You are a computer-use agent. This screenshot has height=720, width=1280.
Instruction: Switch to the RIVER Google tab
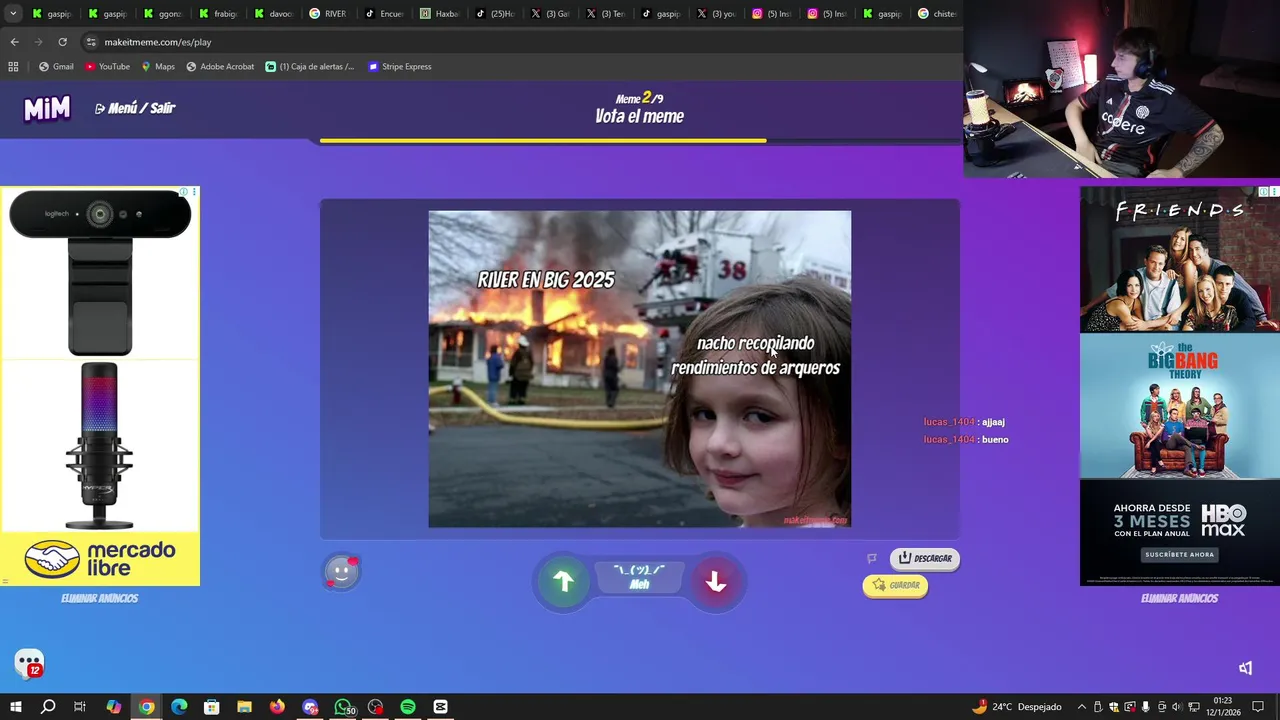[x=328, y=14]
